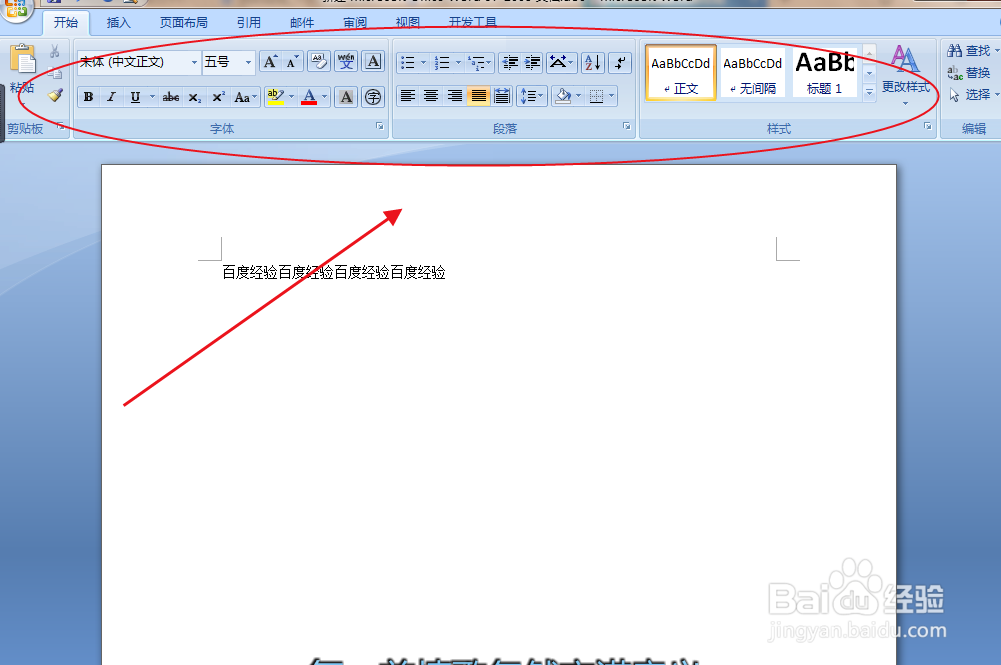Align text left
This screenshot has width=1001, height=665.
(x=407, y=96)
